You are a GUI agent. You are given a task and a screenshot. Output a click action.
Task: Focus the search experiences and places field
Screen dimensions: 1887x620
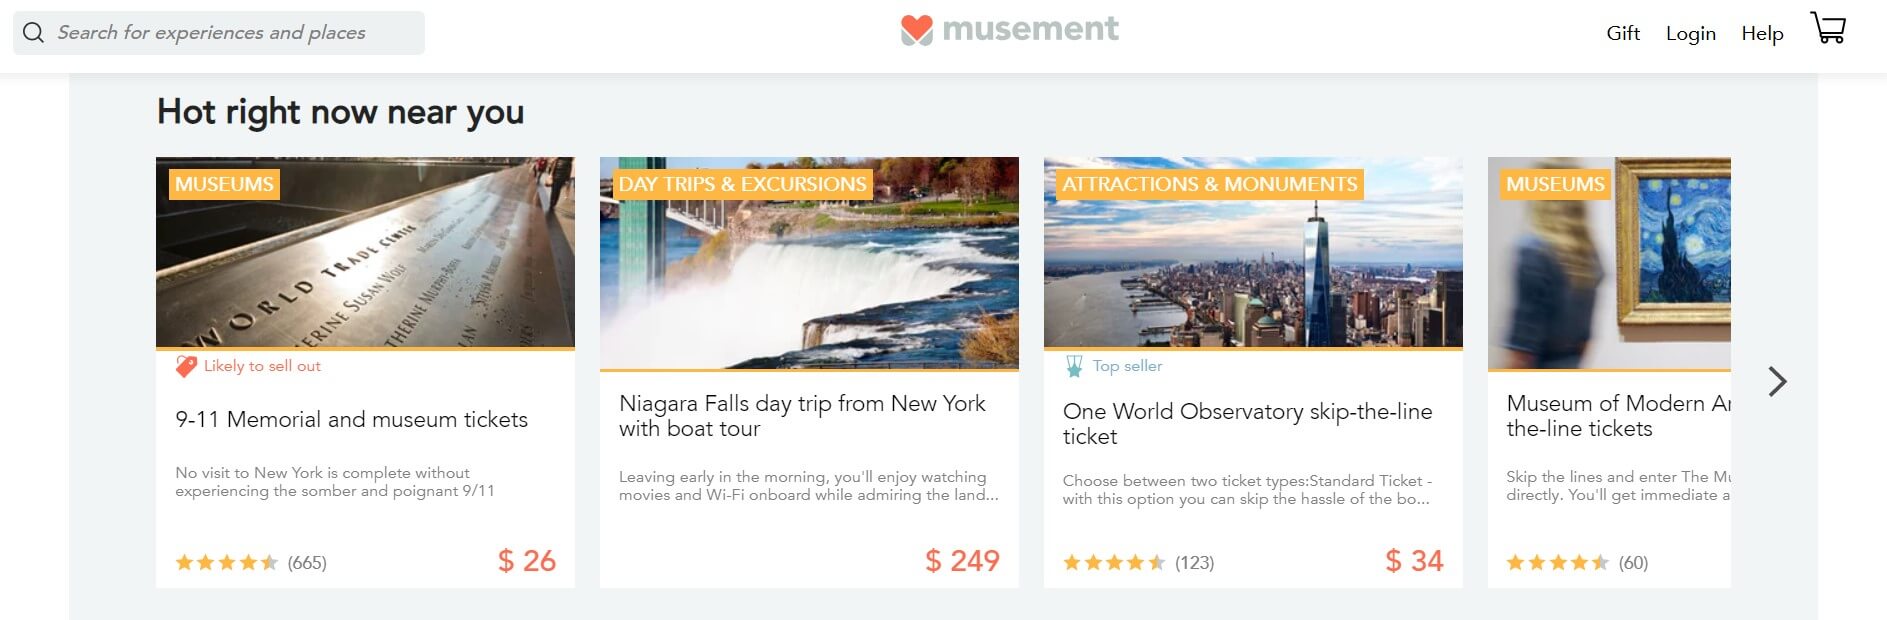230,33
